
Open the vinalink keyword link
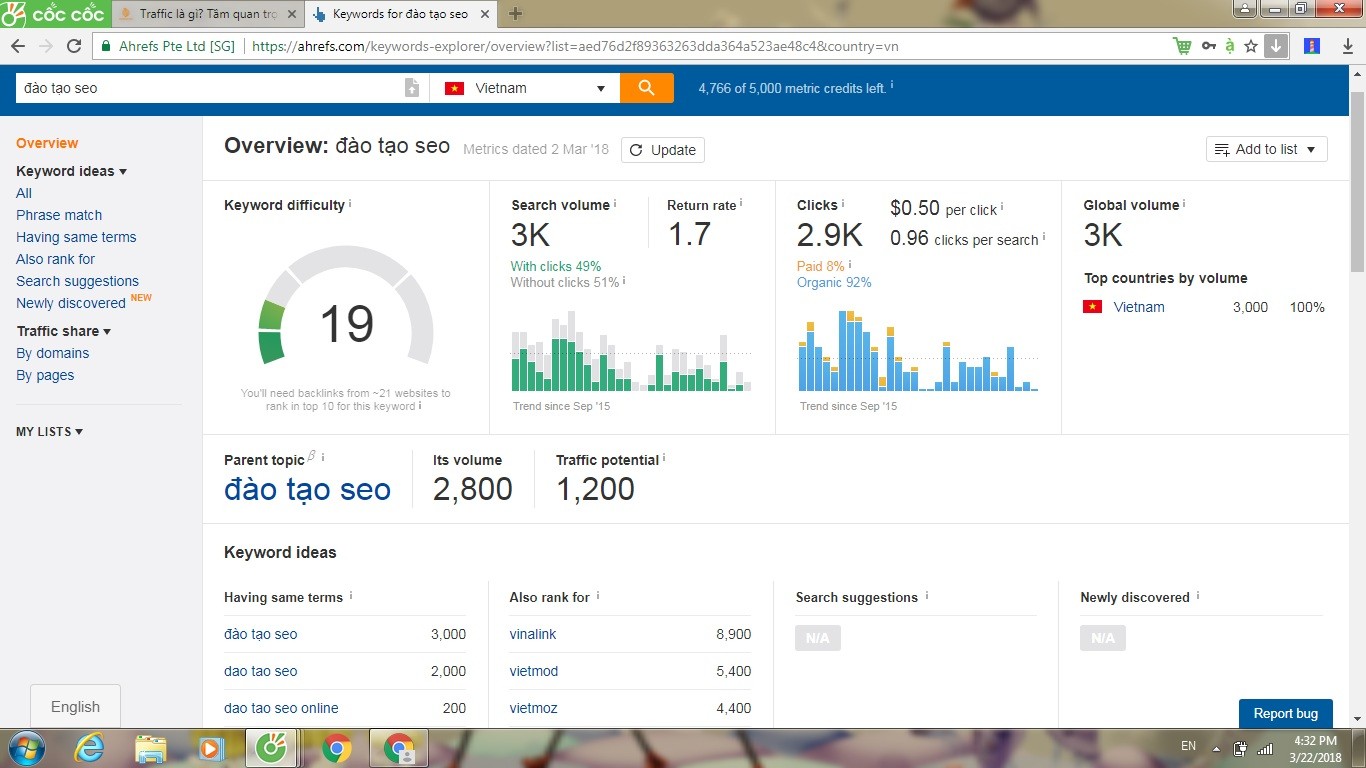(x=533, y=634)
